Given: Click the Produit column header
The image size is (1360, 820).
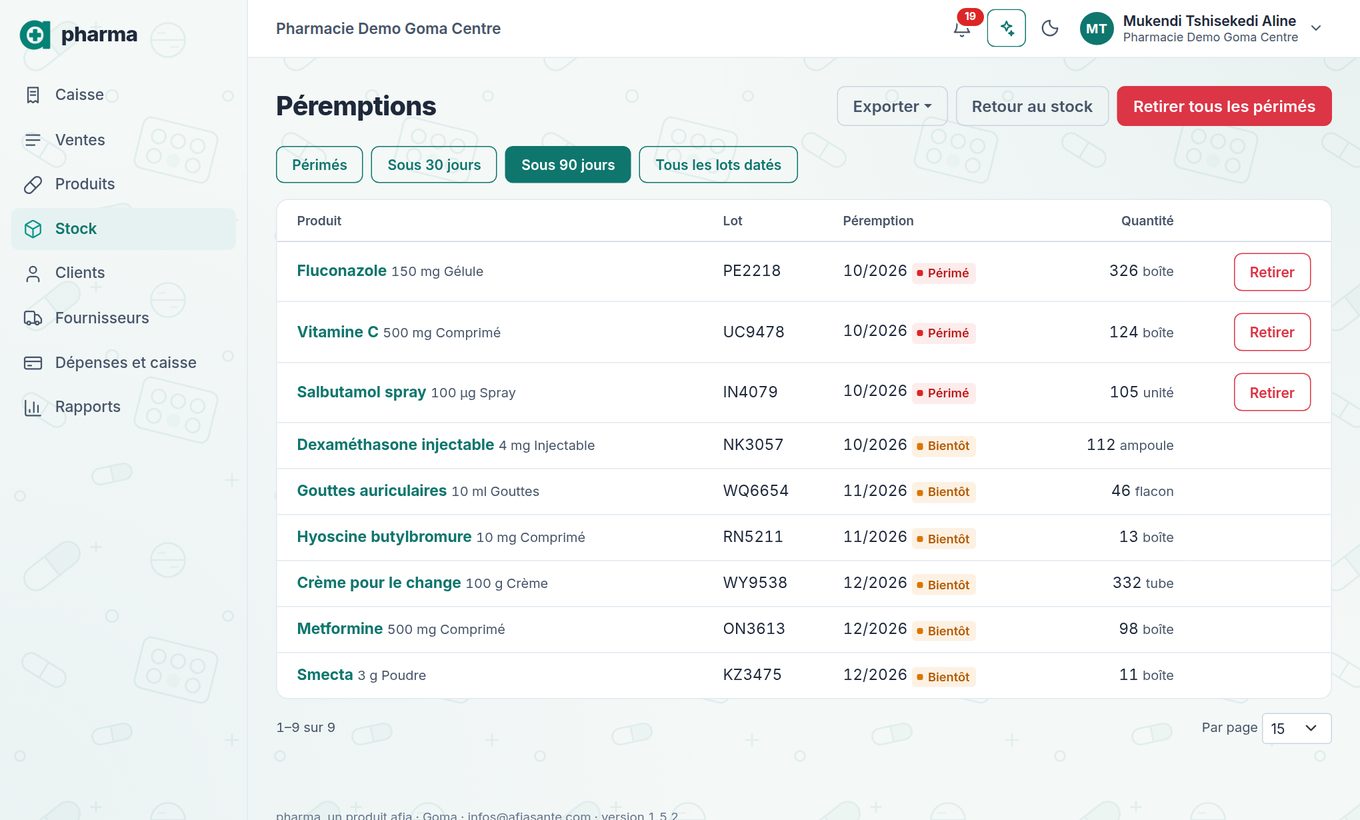Looking at the screenshot, I should 319,221.
